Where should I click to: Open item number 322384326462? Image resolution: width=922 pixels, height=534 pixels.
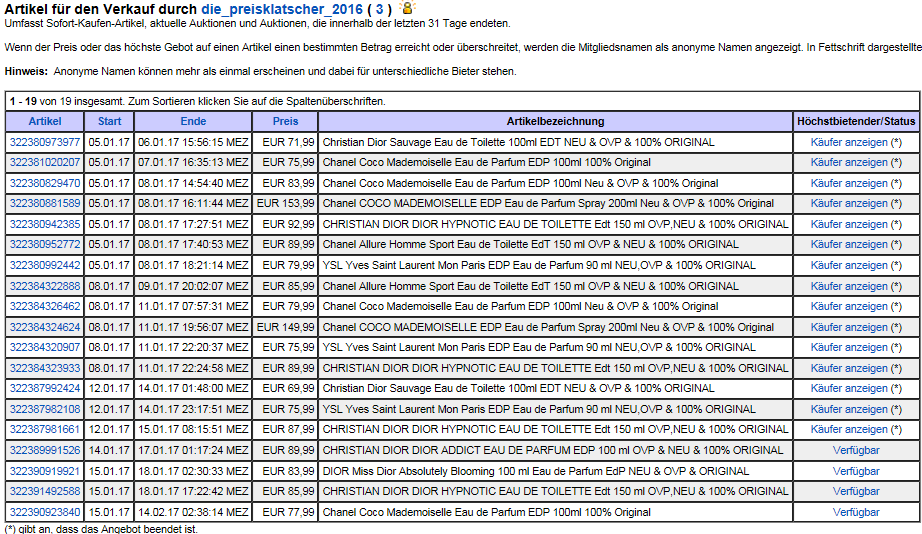click(45, 306)
